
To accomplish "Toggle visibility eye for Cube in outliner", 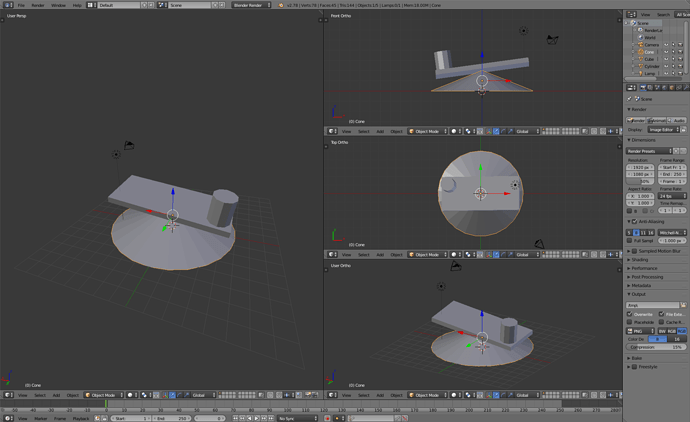I will [x=666, y=59].
